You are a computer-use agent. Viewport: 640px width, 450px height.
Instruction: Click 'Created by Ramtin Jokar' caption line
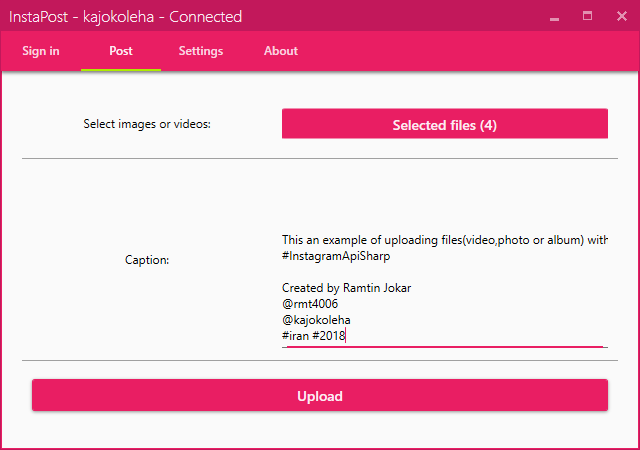[346, 288]
